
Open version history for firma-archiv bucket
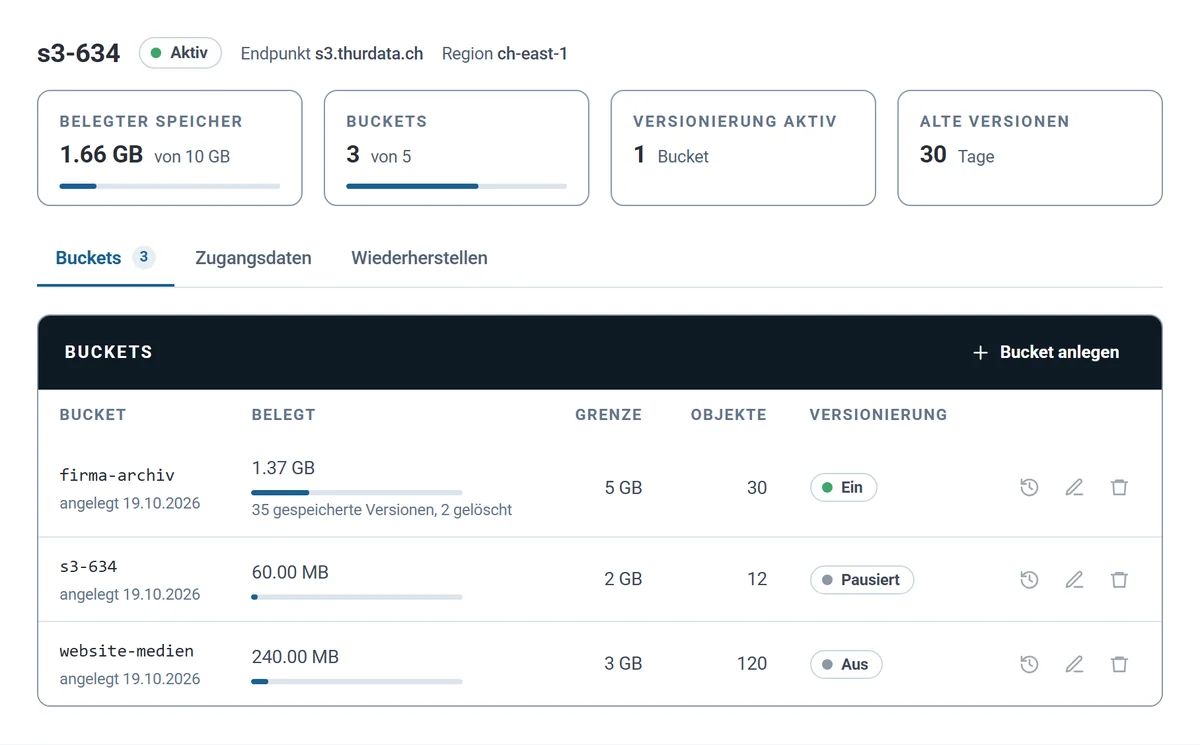(1029, 488)
